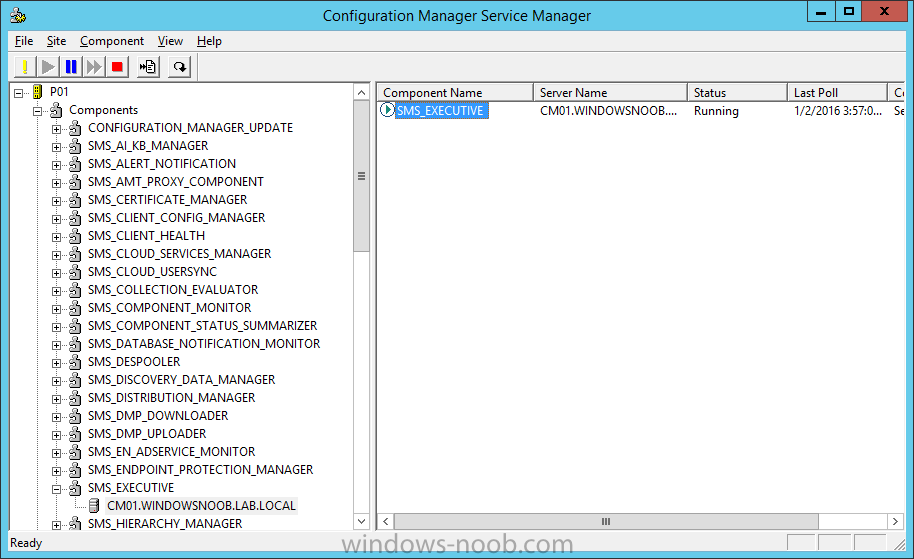Click tree pane scroll up arrow
This screenshot has width=914, height=559.
[361, 93]
